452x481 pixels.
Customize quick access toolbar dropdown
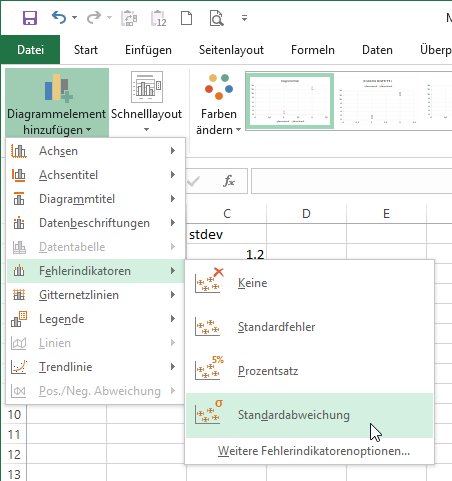(x=244, y=18)
